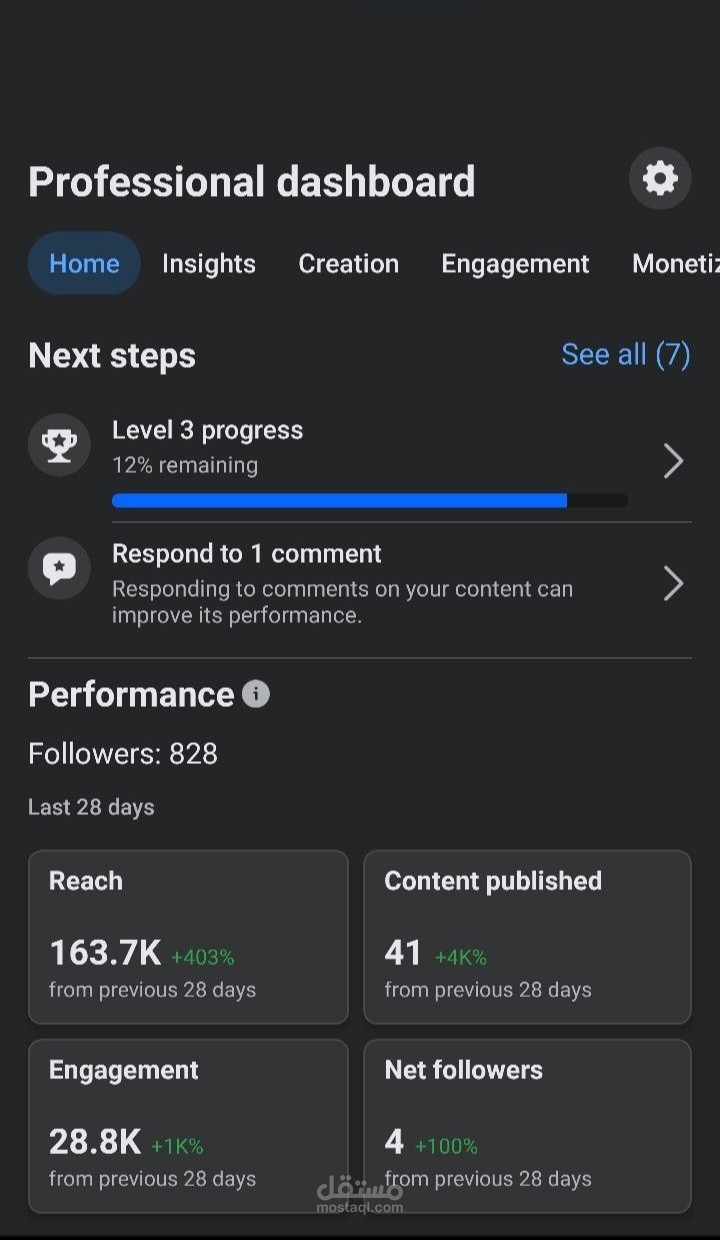Tap the Level 3 progress bar

click(370, 500)
